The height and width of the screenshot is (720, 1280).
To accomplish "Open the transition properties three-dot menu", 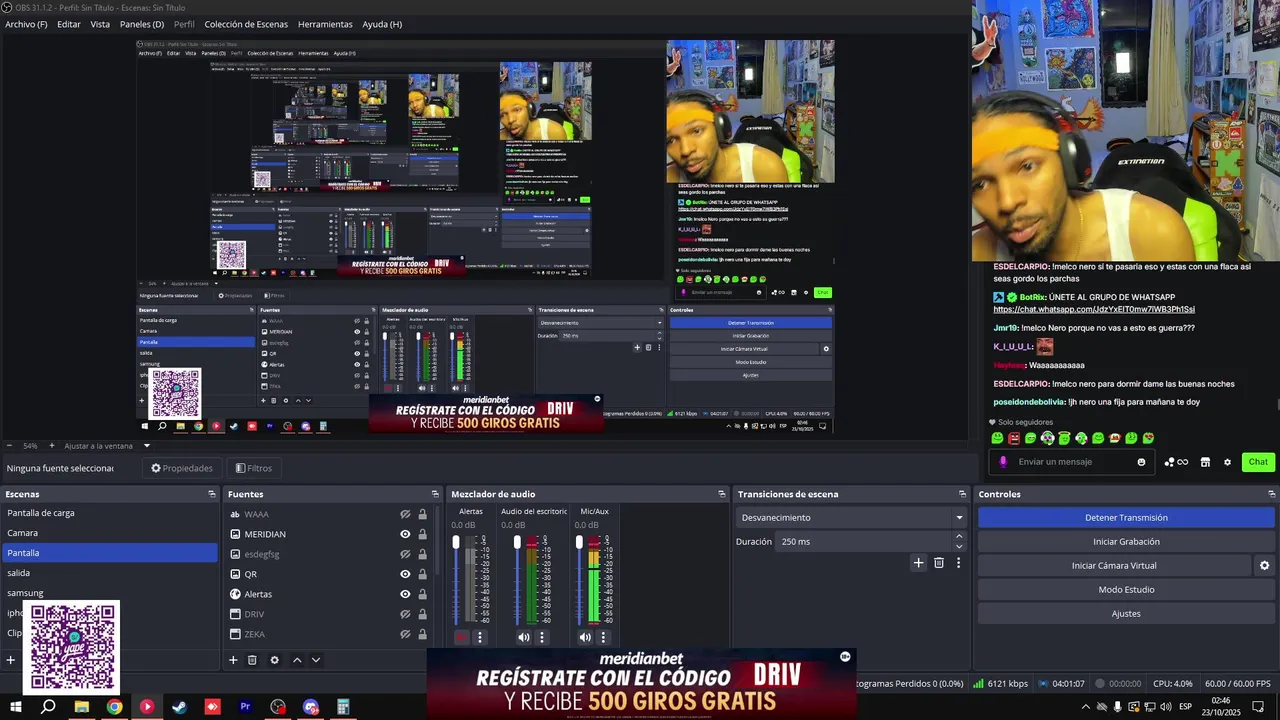I will [958, 563].
